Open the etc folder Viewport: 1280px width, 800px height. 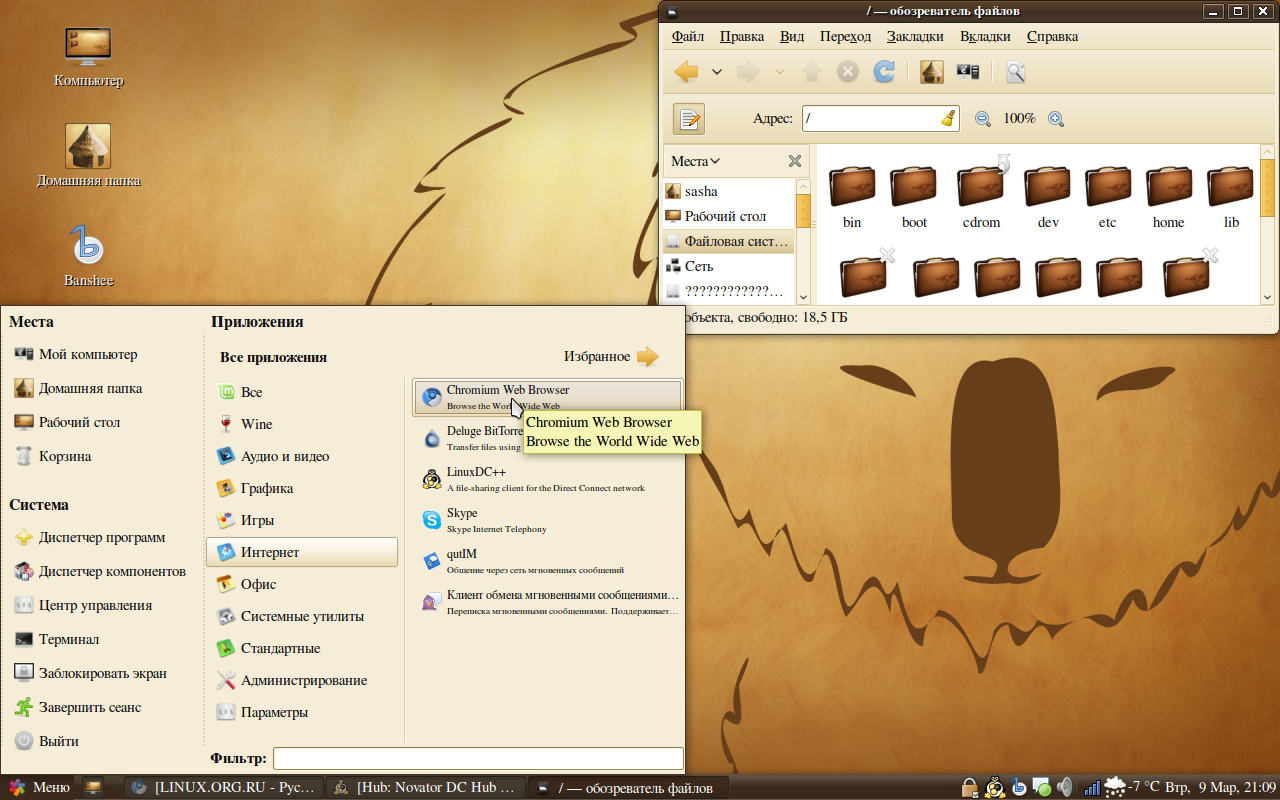click(1108, 196)
